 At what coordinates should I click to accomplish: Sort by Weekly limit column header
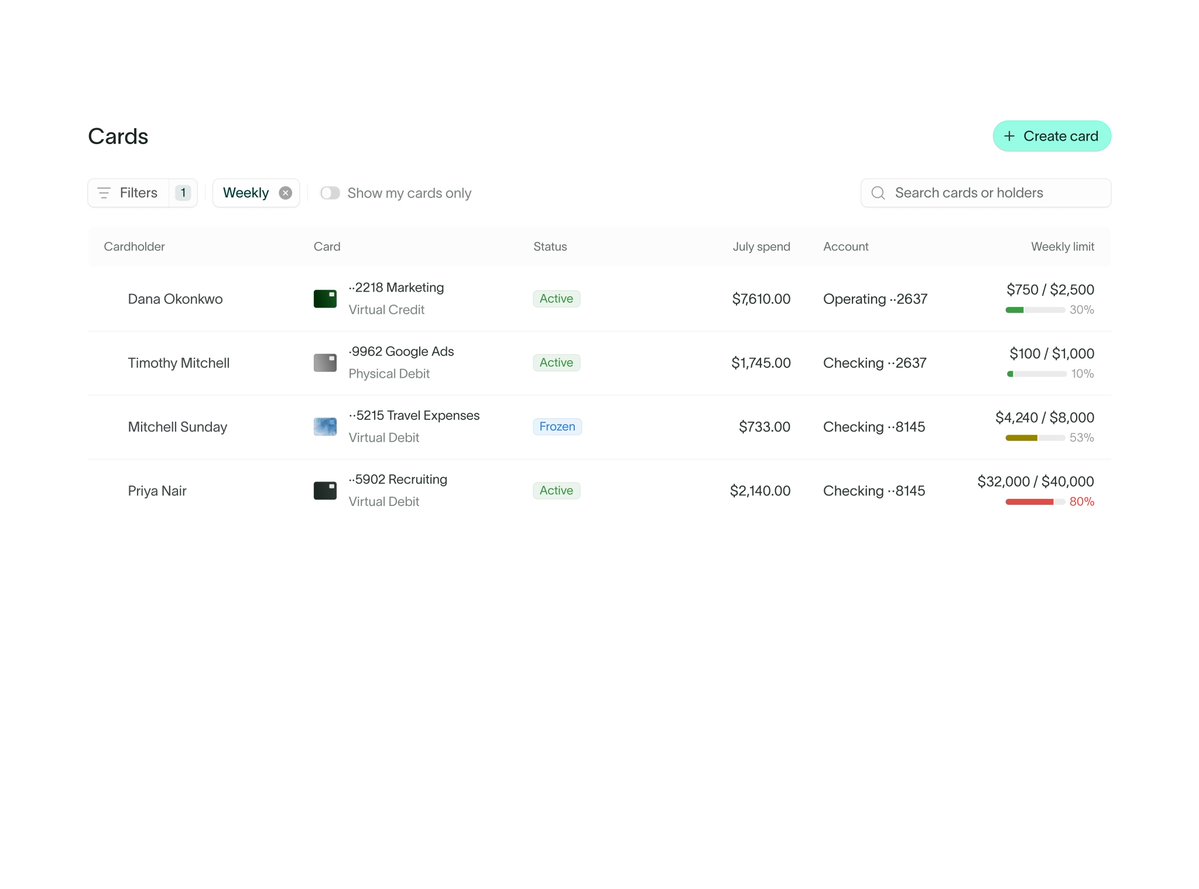pyautogui.click(x=1062, y=247)
